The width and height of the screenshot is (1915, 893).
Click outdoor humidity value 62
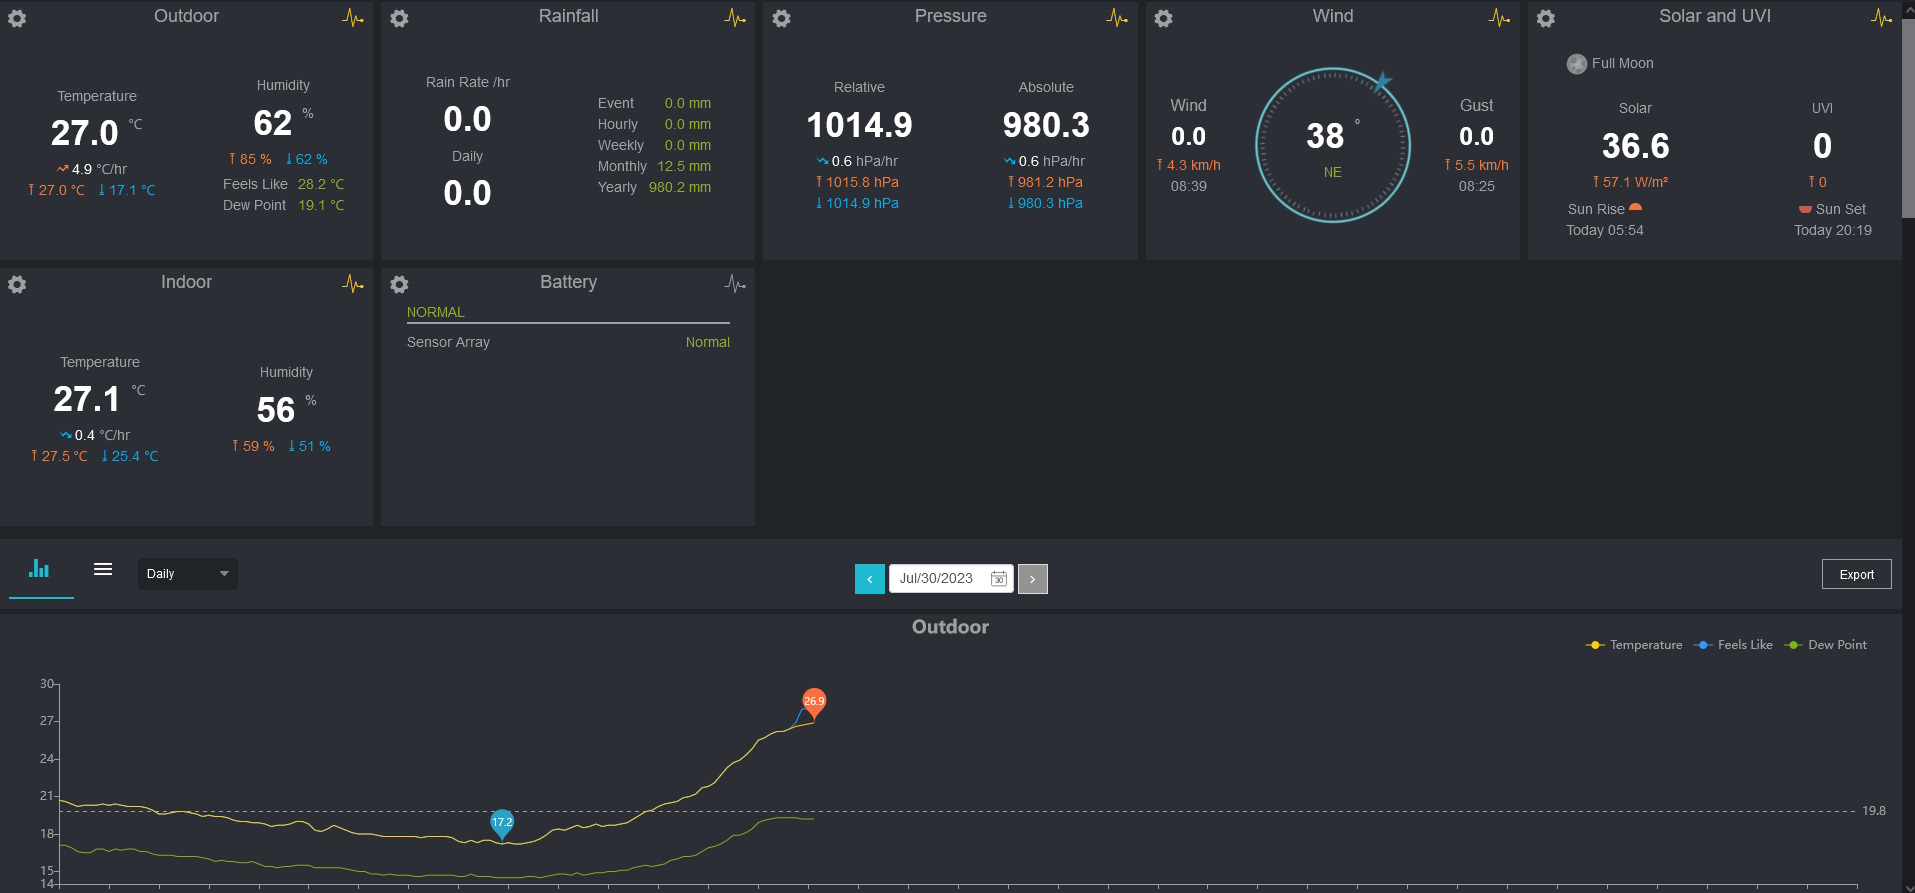click(x=273, y=123)
